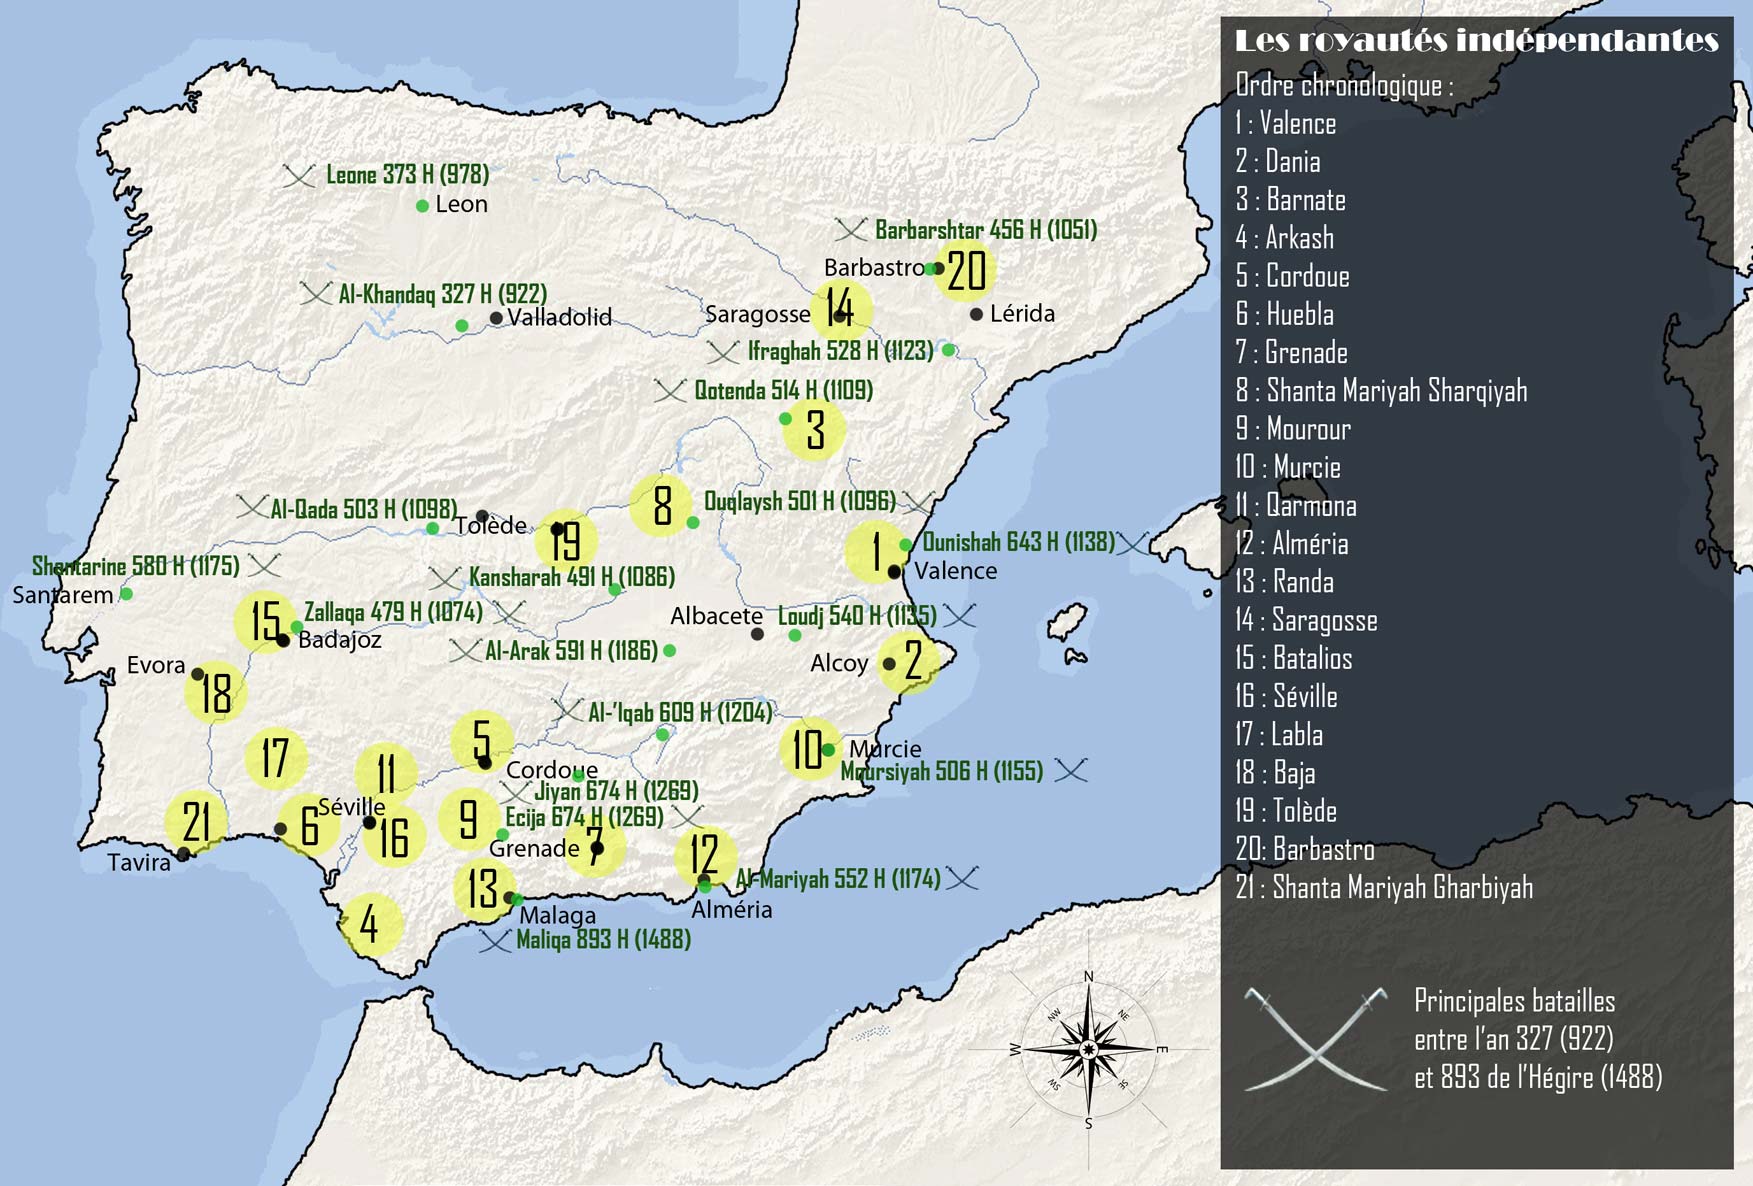The image size is (1753, 1186).
Task: Select the swords icon left of Al-Arak 591 H
Action: (464, 652)
